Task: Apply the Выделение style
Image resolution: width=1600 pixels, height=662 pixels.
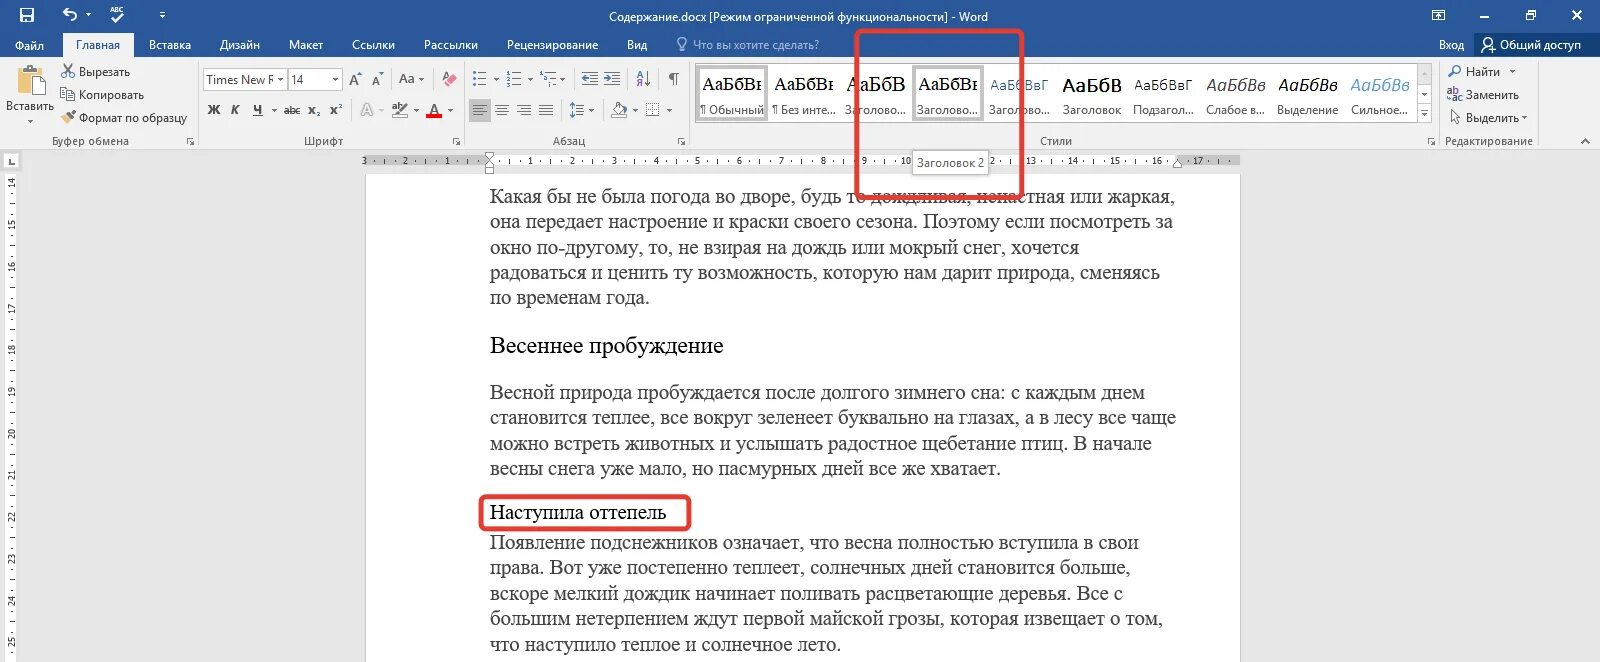Action: coord(1307,94)
